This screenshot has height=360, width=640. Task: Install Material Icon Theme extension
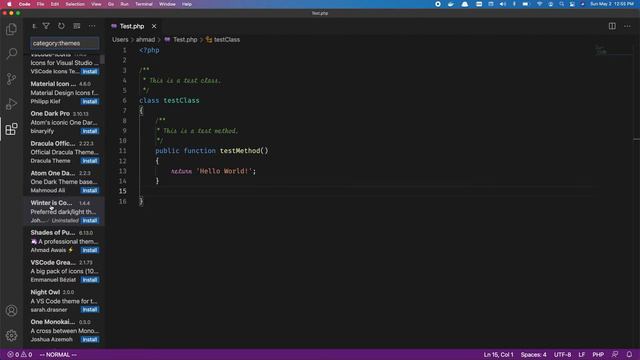pyautogui.click(x=89, y=101)
